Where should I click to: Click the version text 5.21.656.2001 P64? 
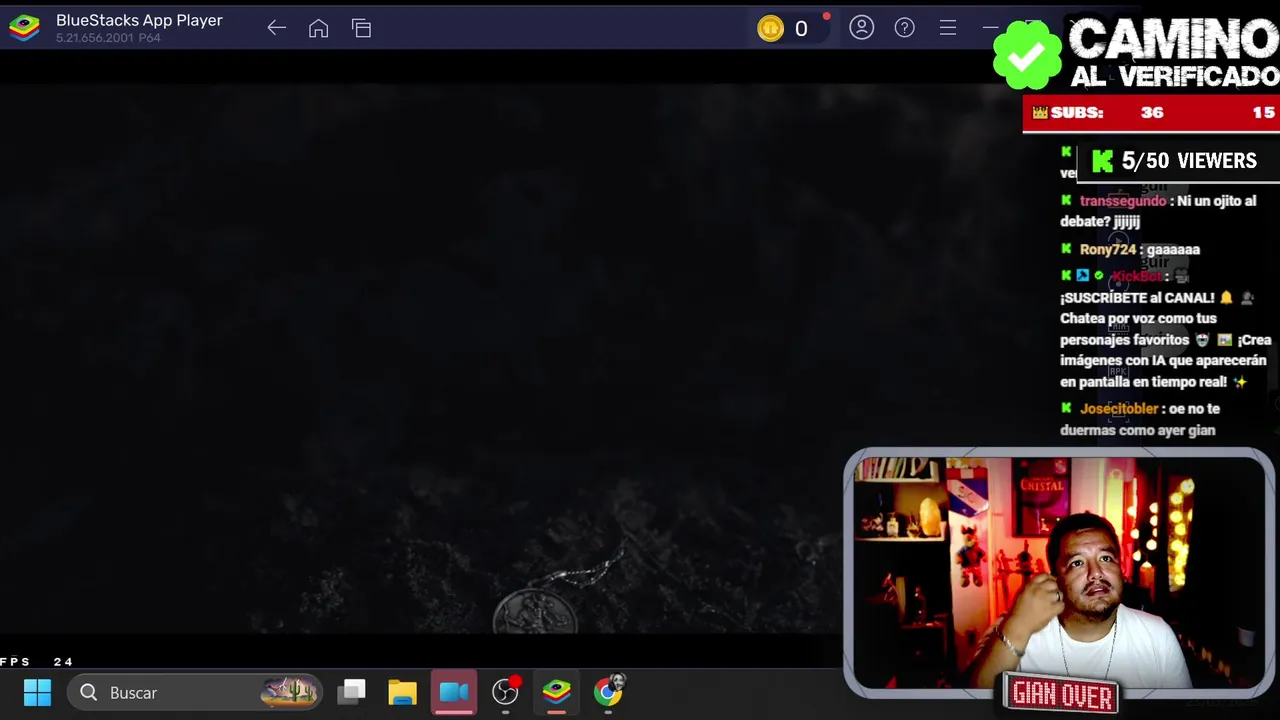[108, 38]
